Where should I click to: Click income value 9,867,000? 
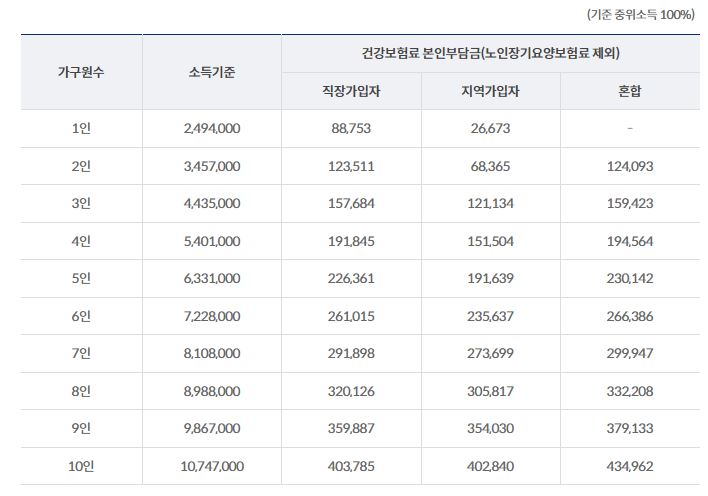[x=212, y=428]
